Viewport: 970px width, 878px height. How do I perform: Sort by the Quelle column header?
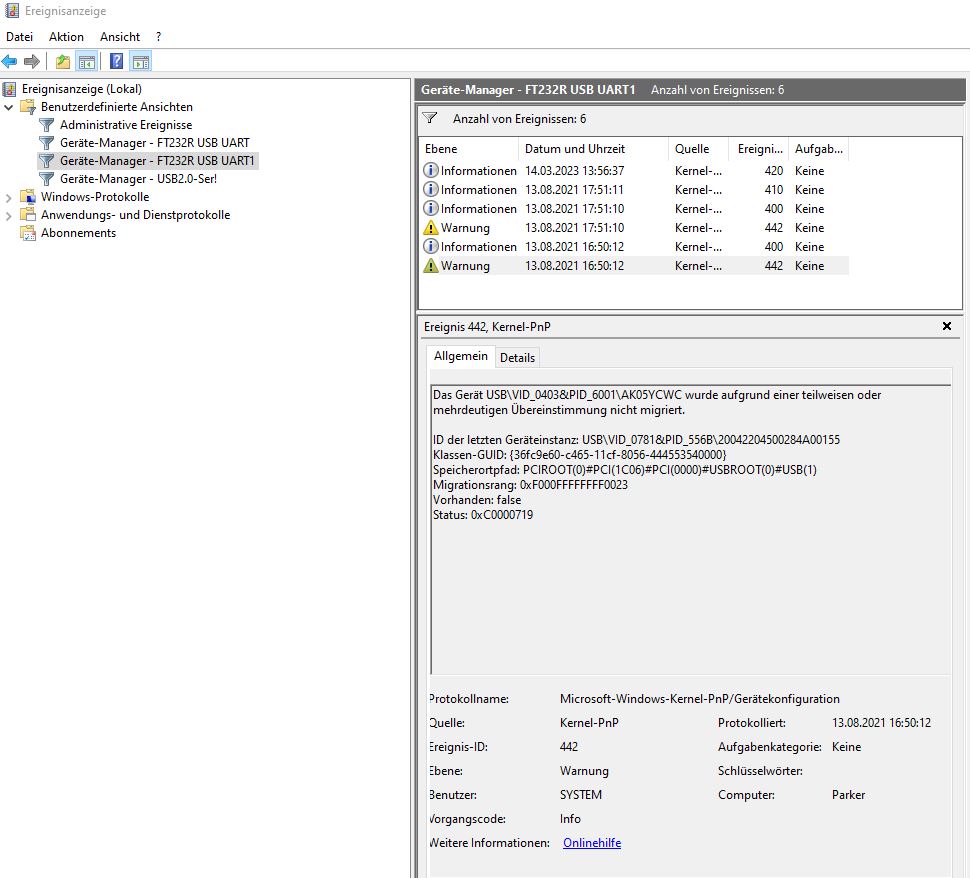tap(698, 148)
